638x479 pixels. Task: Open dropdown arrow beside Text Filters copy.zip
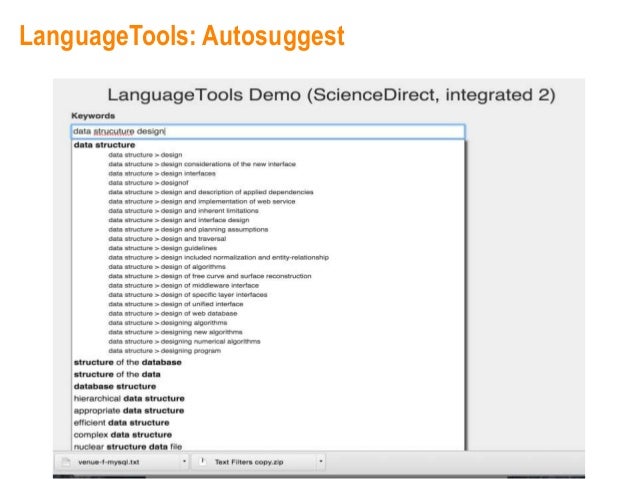click(x=321, y=462)
